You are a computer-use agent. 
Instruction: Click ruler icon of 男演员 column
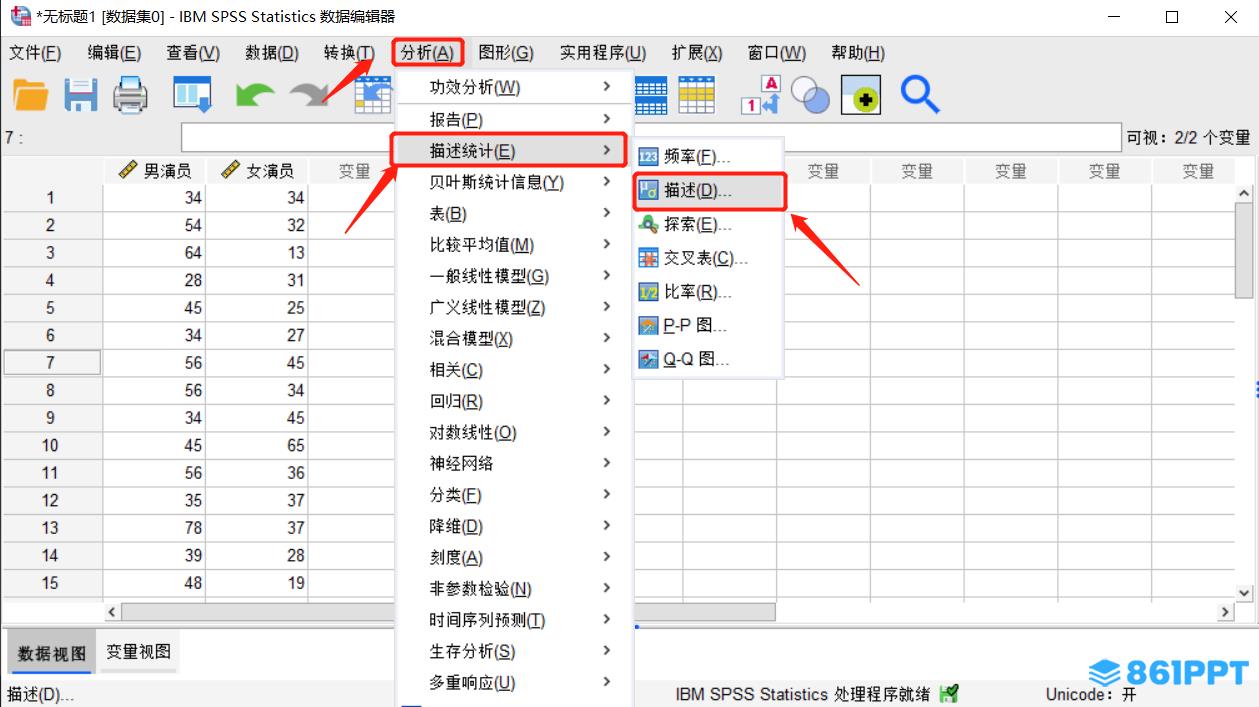127,170
